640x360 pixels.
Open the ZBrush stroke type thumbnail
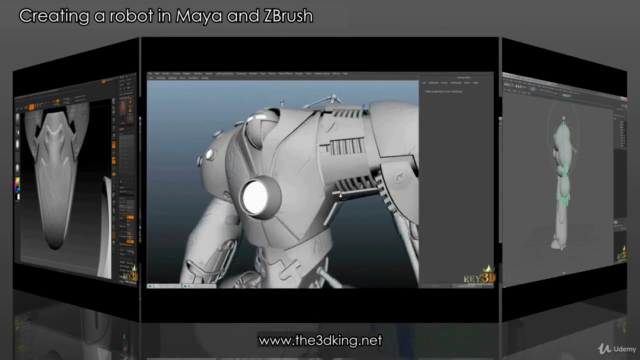(x=18, y=132)
